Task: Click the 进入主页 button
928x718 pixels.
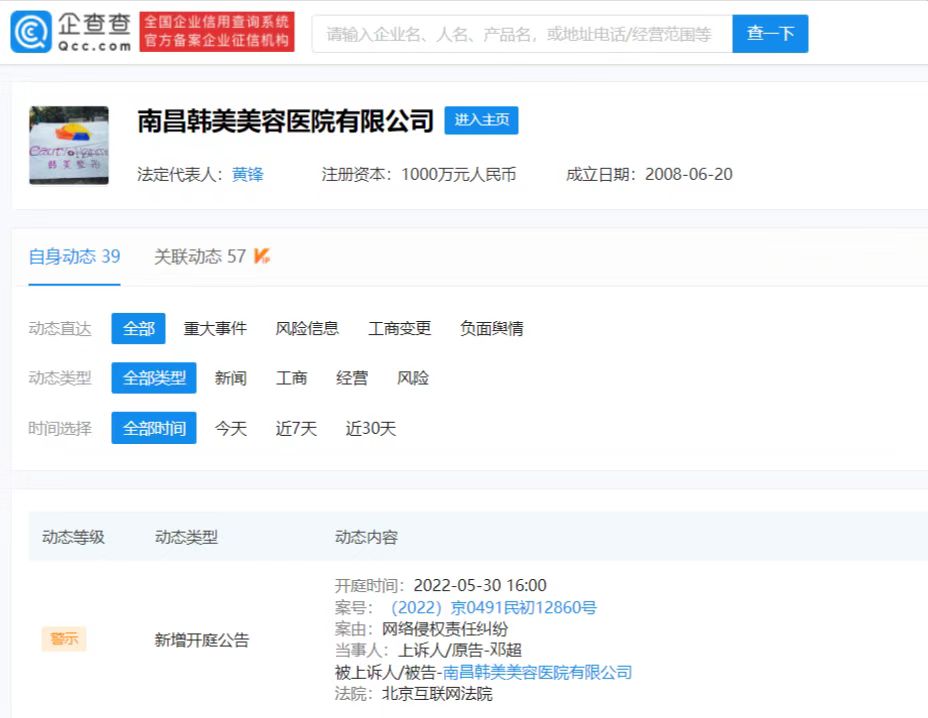Action: [x=481, y=120]
